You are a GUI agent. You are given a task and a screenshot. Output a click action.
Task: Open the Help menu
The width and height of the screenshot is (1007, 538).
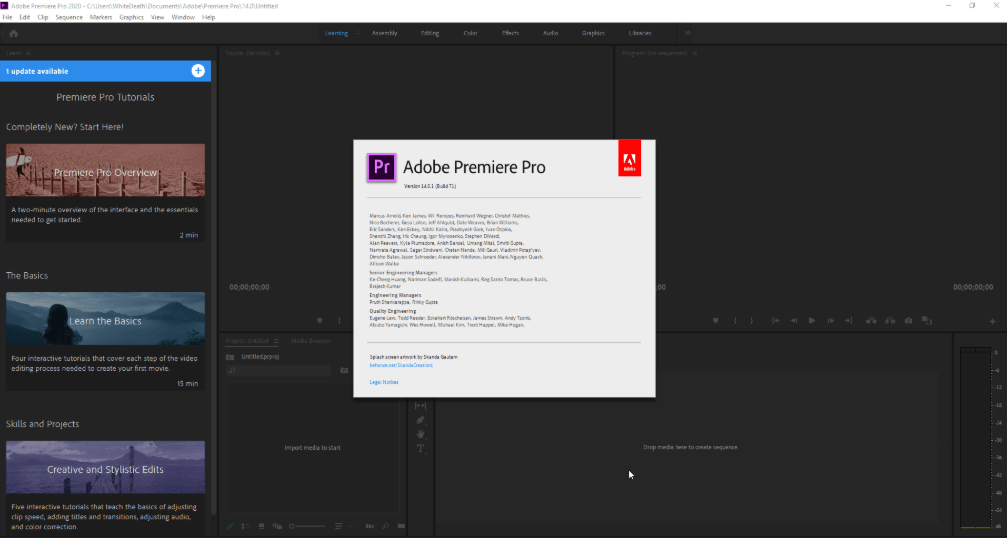209,17
